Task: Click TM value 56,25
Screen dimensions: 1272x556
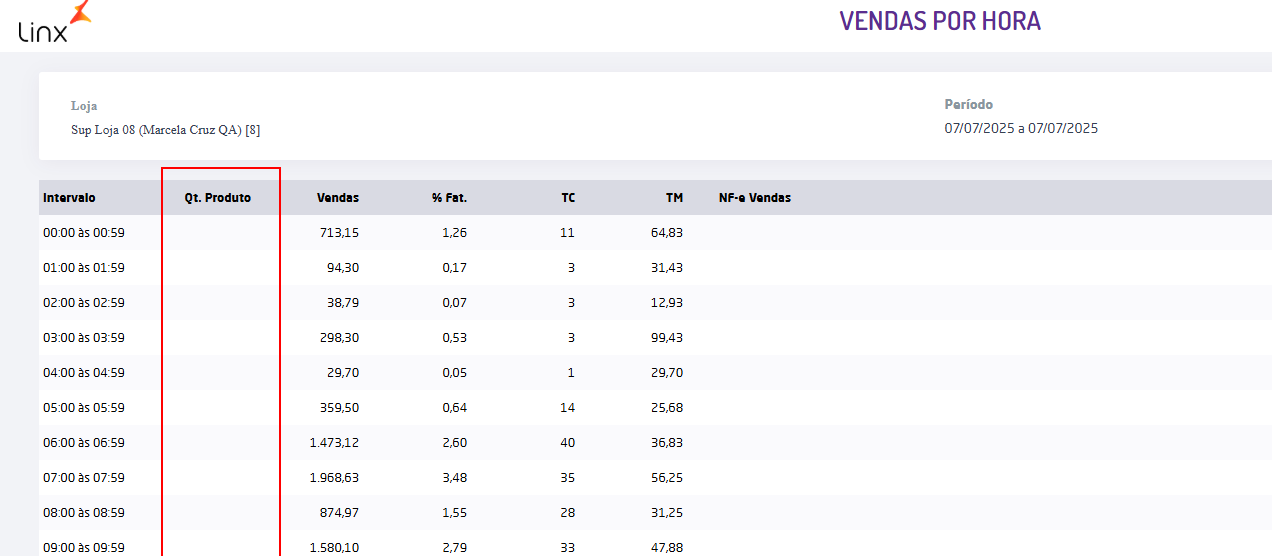Action: (x=667, y=478)
